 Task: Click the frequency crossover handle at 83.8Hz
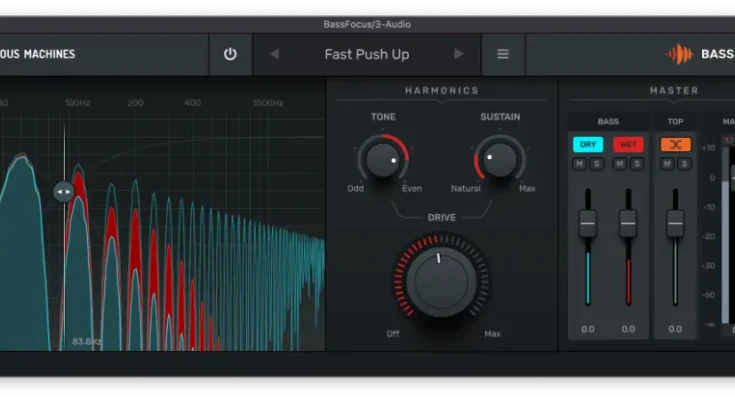pos(63,191)
